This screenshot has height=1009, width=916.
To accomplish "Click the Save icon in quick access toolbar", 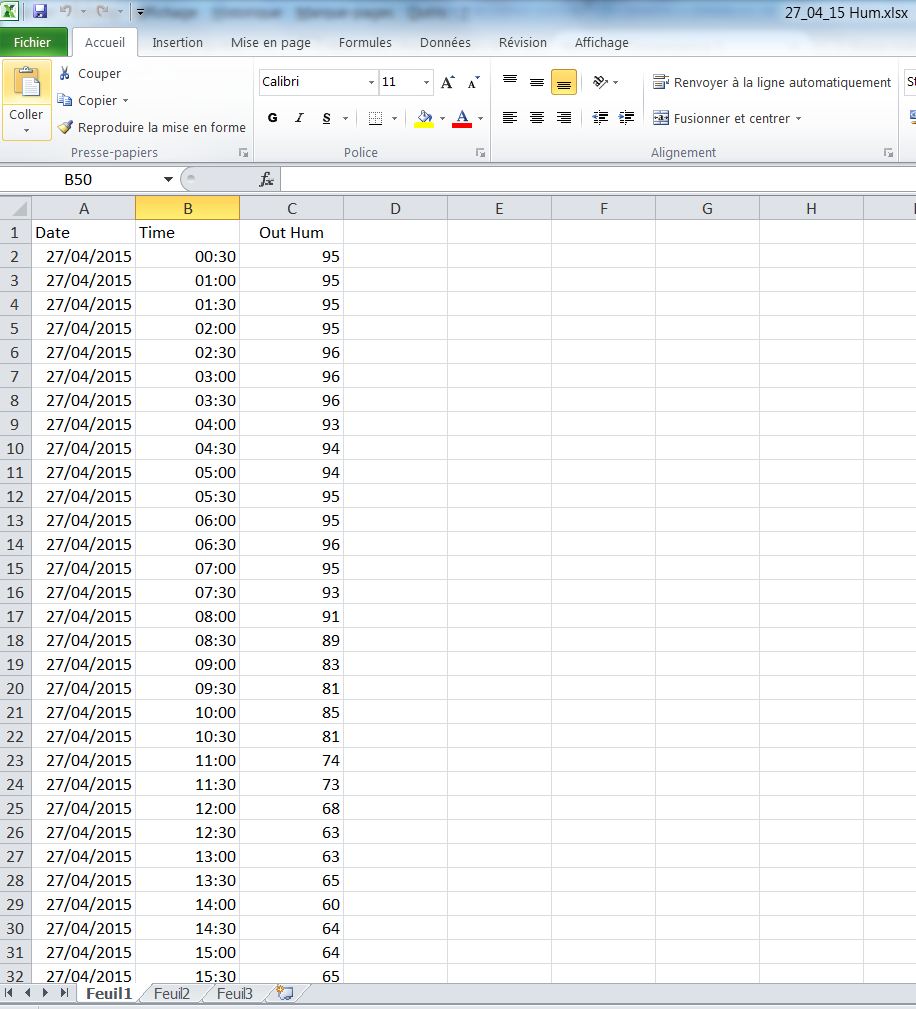I will coord(40,12).
